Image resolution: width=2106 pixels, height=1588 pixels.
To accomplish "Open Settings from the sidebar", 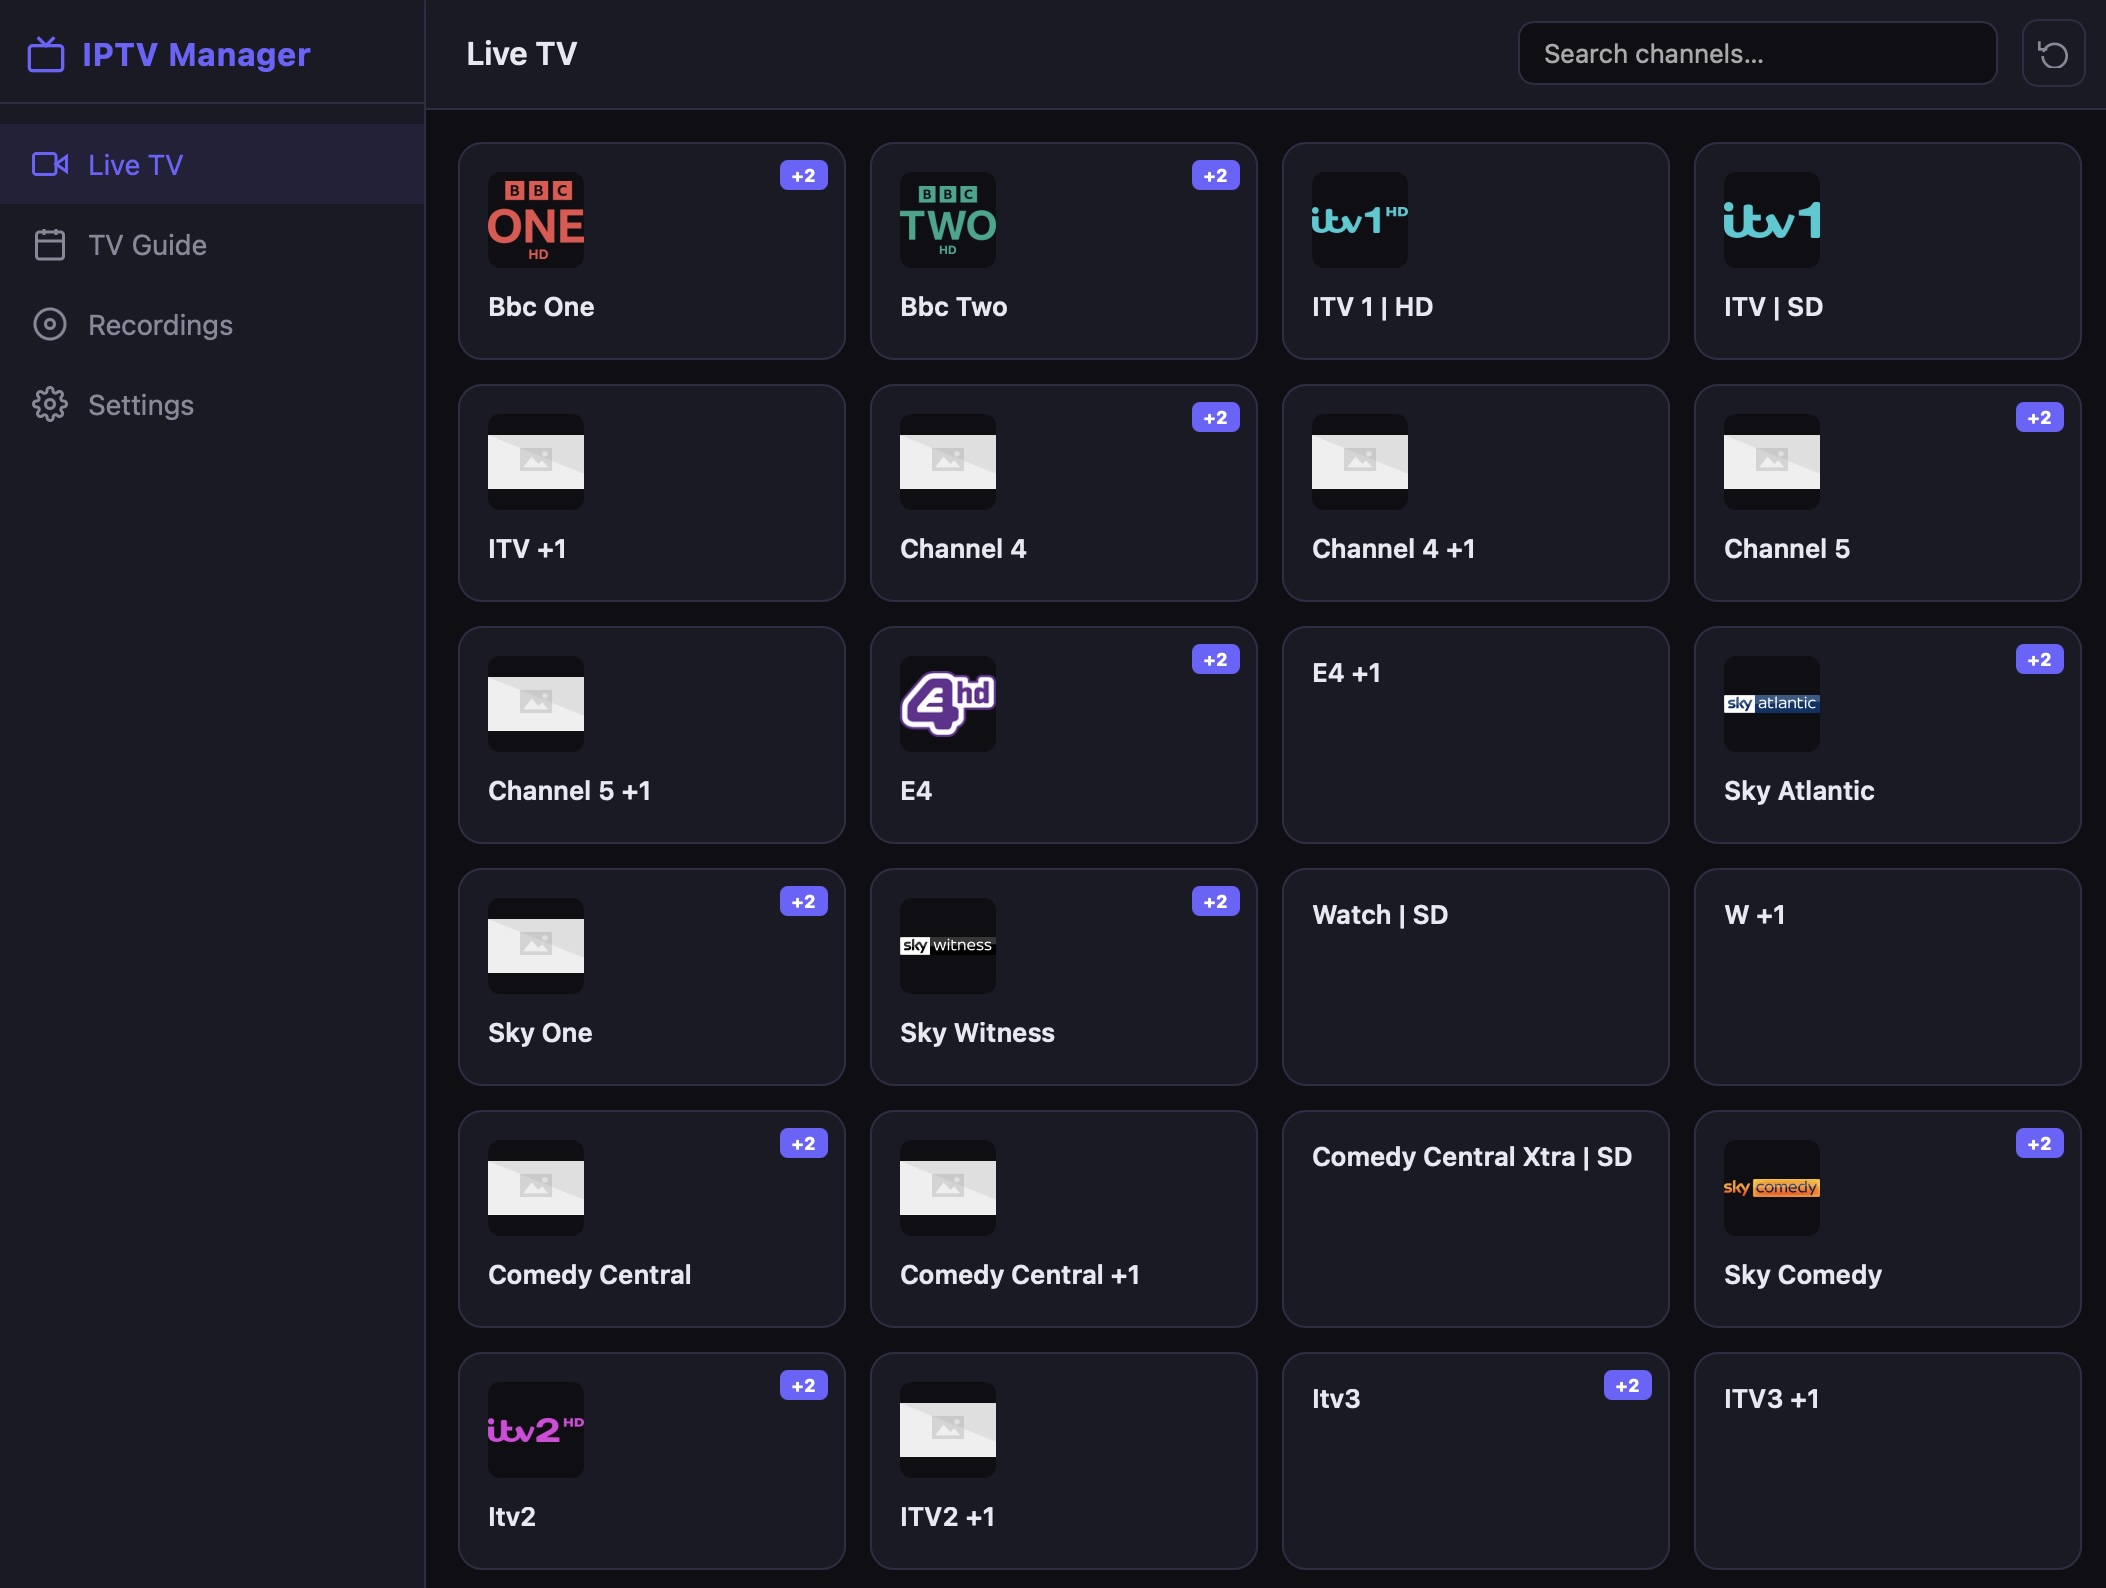I will [212, 405].
